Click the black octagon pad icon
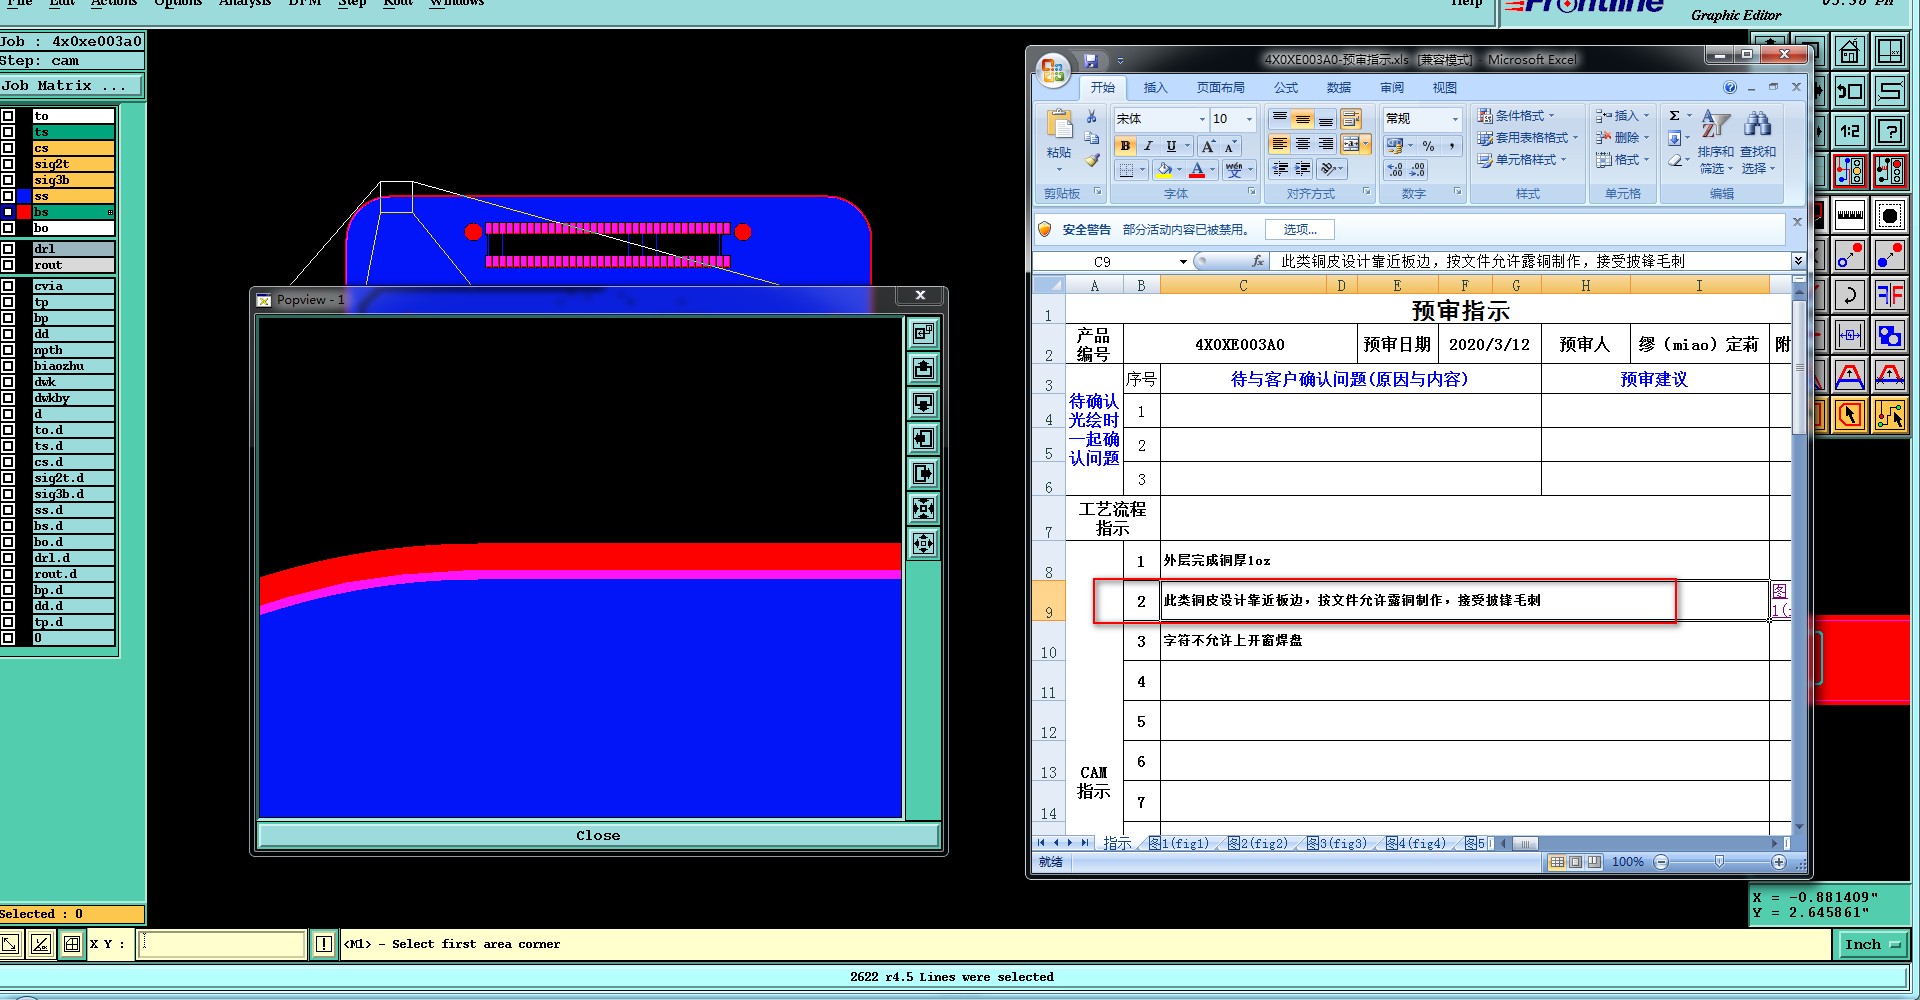 coord(1890,214)
